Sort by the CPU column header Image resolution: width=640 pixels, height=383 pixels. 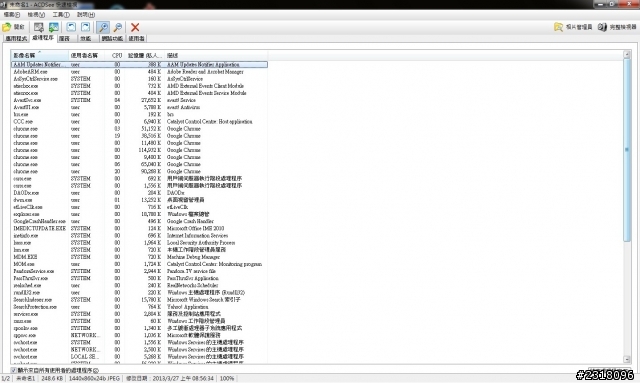tap(115, 55)
